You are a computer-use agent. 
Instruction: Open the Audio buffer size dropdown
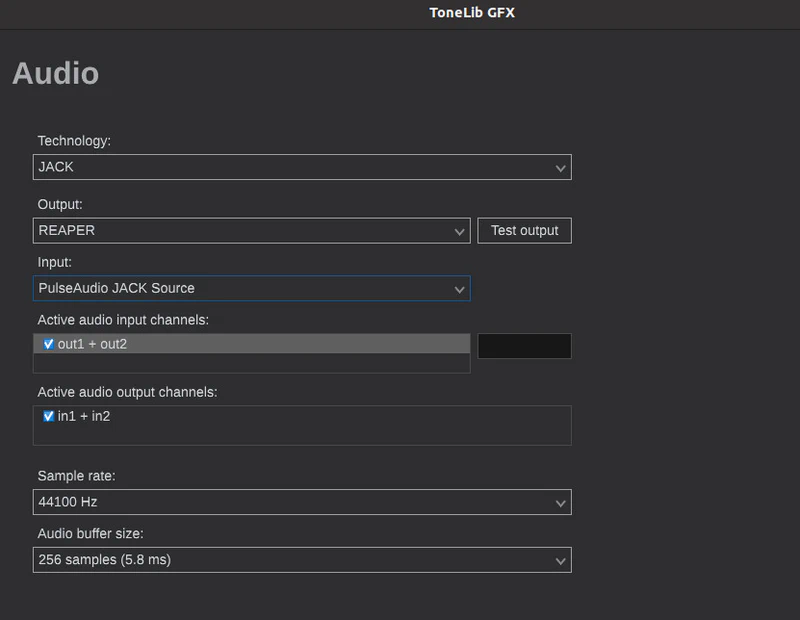(x=302, y=560)
